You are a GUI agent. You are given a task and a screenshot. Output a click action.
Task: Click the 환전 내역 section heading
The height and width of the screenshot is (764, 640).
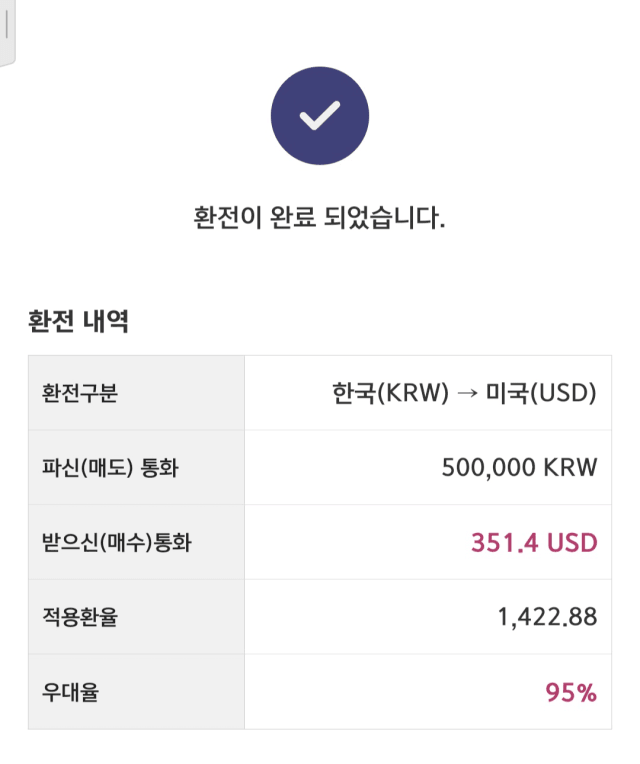78,321
